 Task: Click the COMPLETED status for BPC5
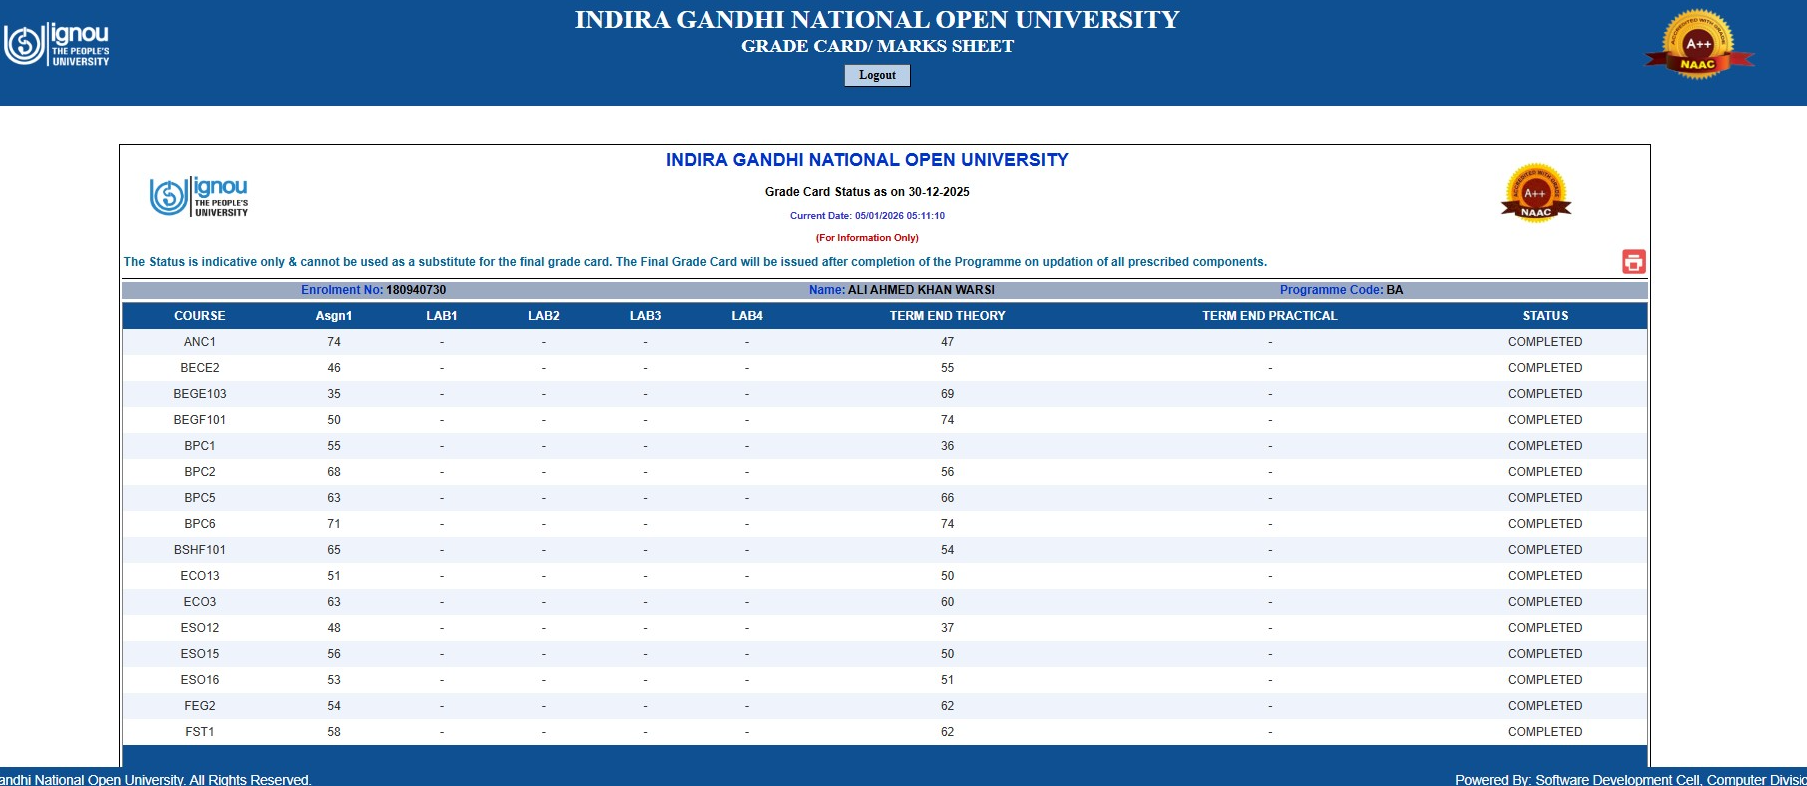pyautogui.click(x=1546, y=498)
